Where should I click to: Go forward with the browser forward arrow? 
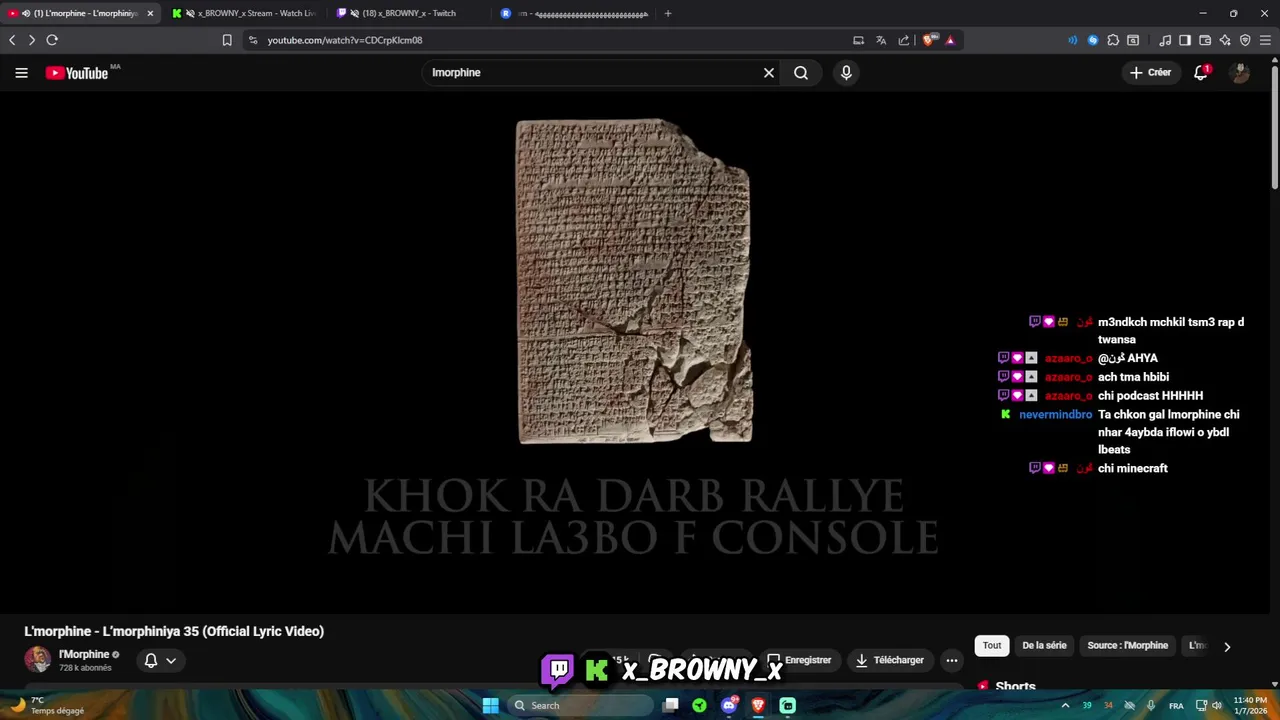[x=32, y=40]
